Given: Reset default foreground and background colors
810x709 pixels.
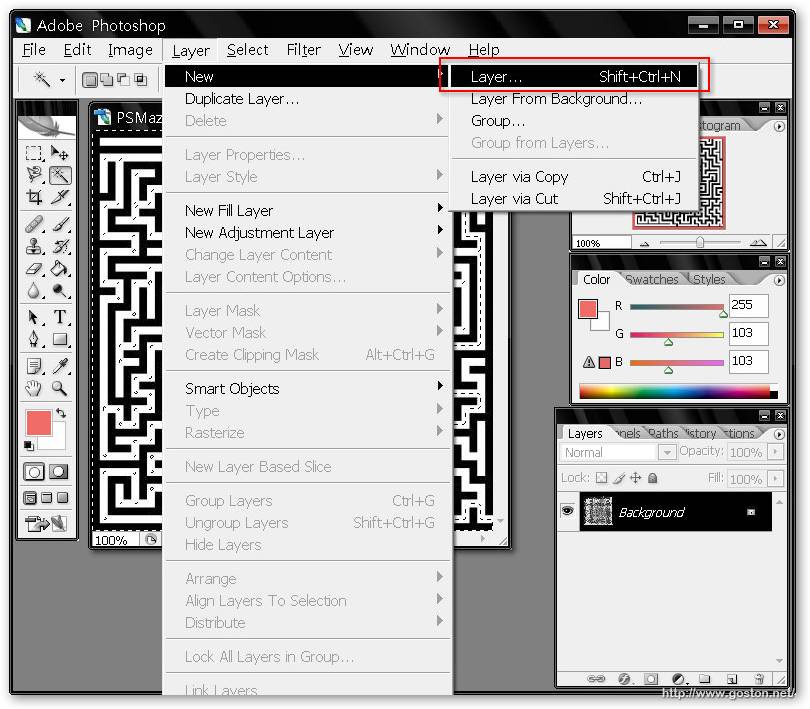Looking at the screenshot, I should tap(29, 445).
